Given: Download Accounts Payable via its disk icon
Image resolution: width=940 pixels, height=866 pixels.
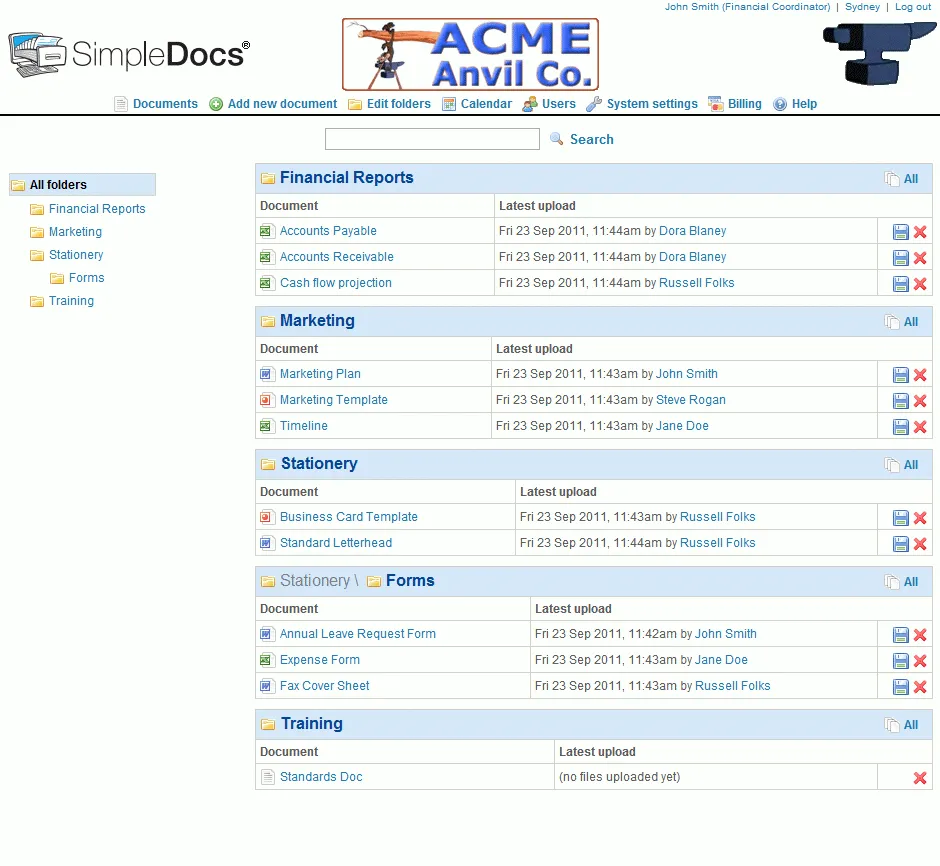Looking at the screenshot, I should pos(899,231).
